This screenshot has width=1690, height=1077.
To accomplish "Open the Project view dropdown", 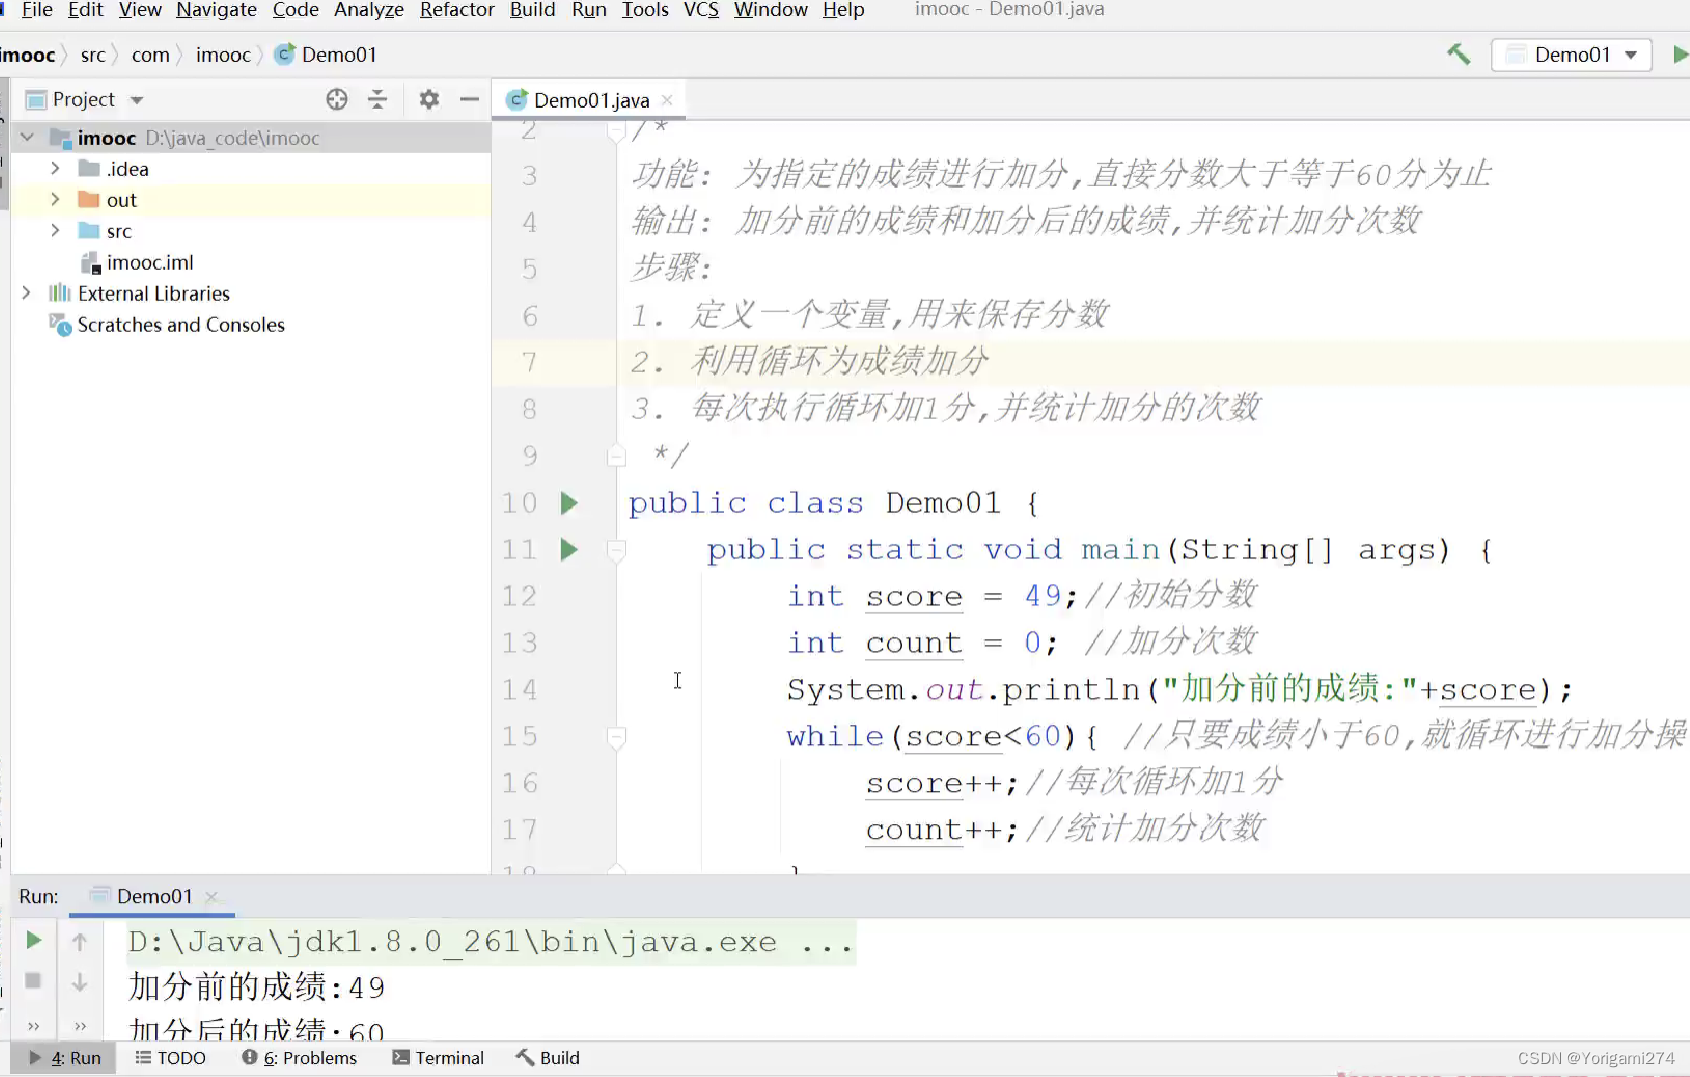I will [137, 100].
